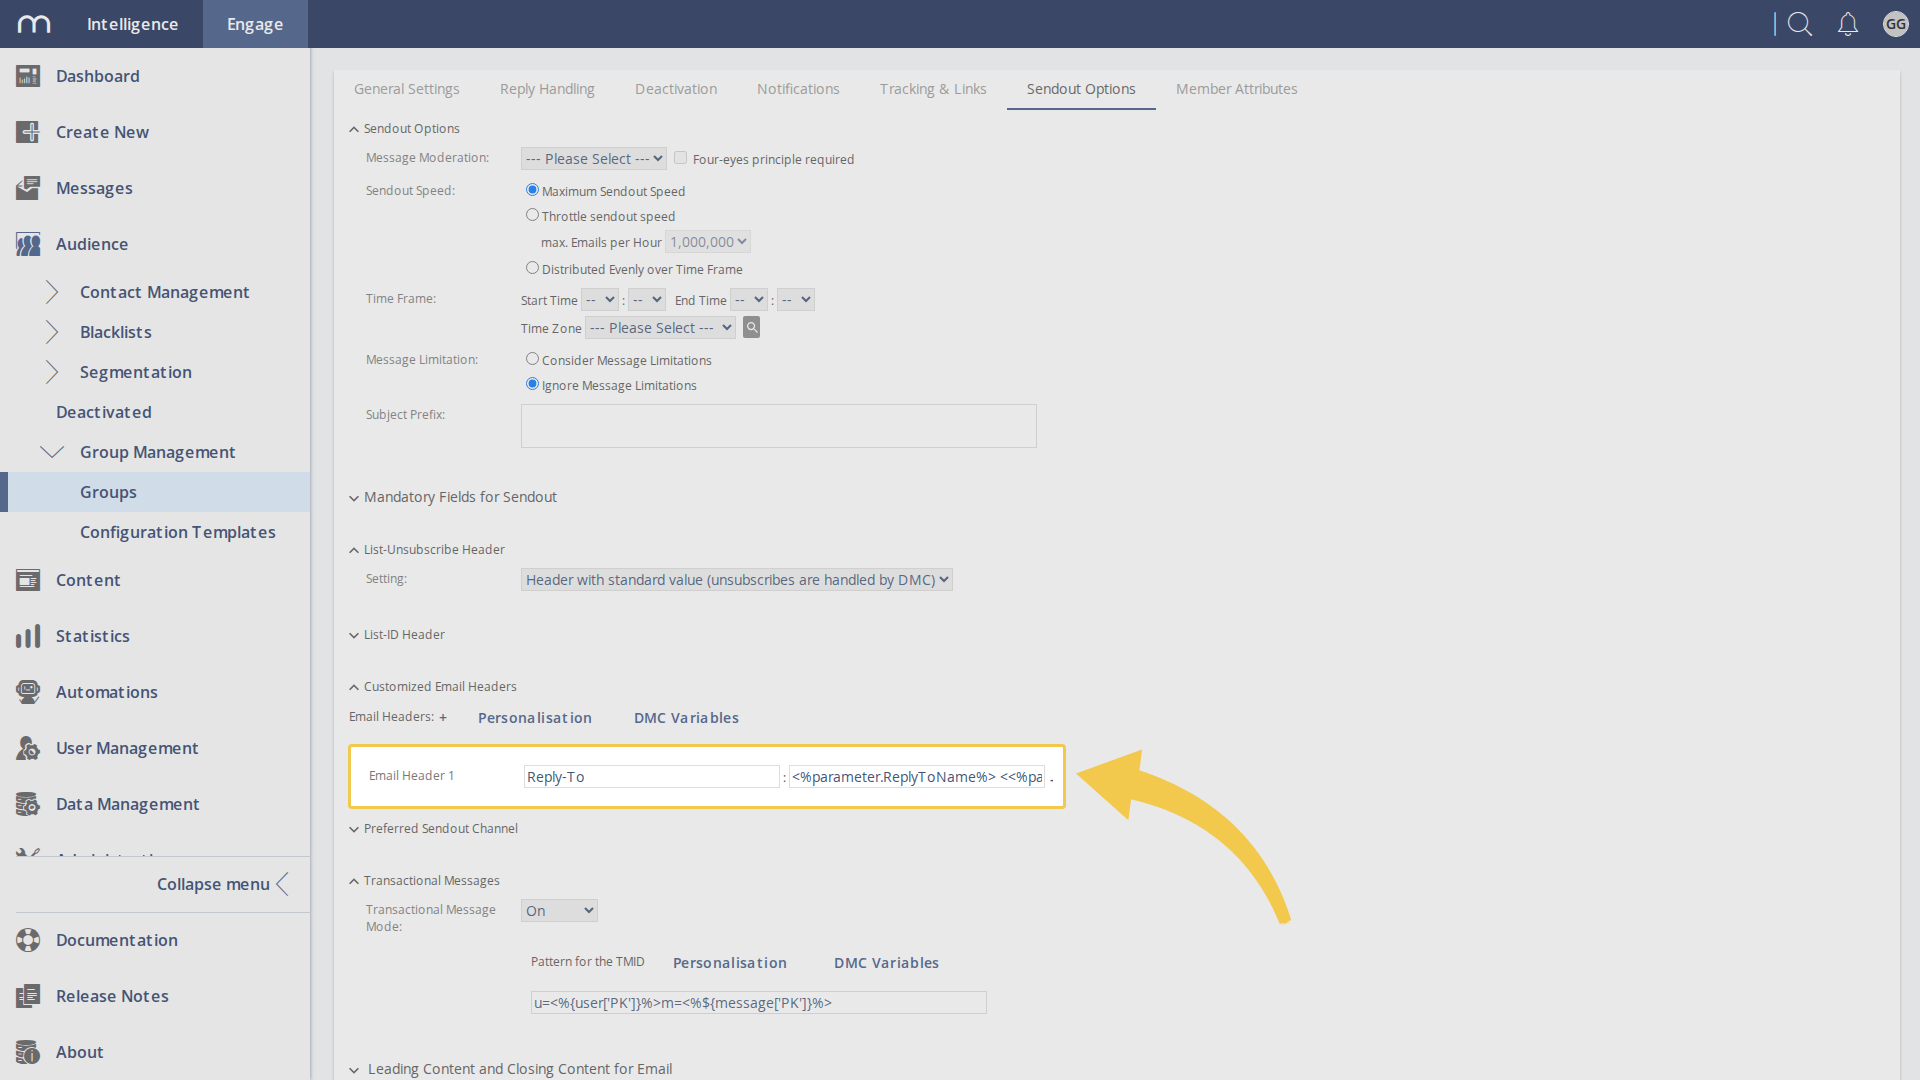Open the search magnifier icon in top bar
Image resolution: width=1920 pixels, height=1080 pixels.
(1800, 24)
